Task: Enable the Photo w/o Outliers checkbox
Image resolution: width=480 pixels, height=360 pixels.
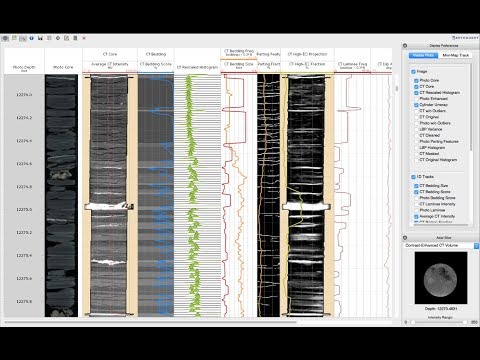Action: 416,123
